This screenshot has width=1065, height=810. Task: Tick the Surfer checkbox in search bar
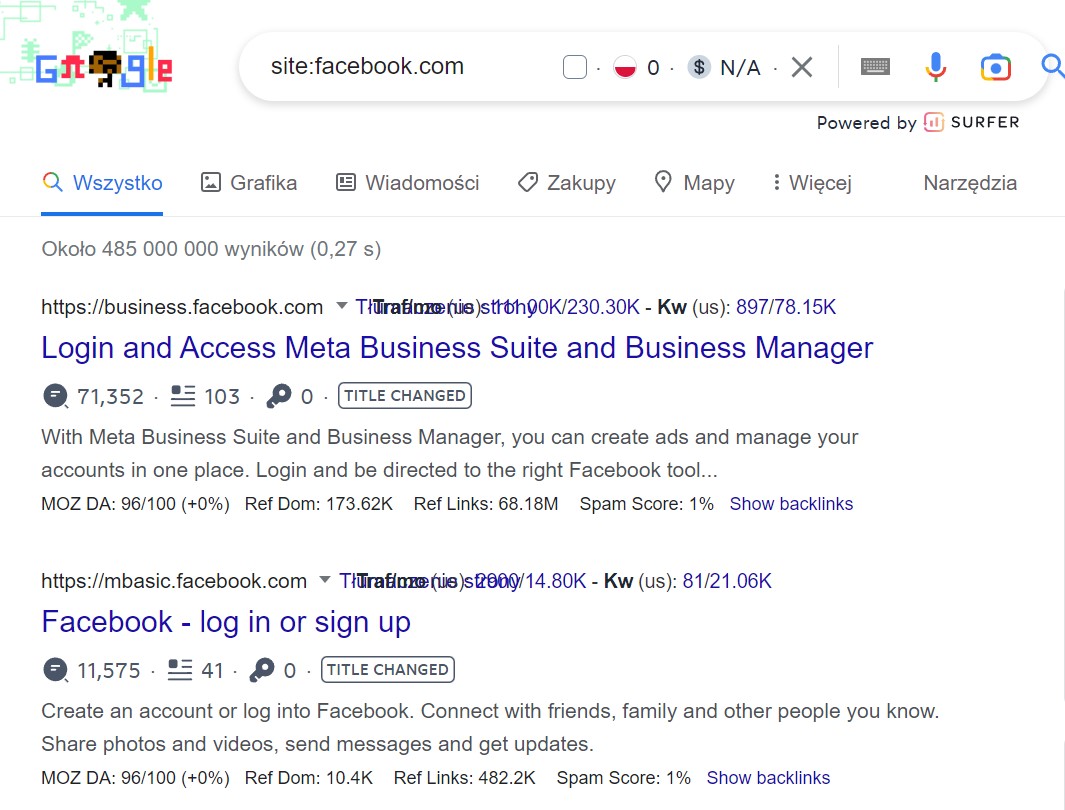pos(574,67)
